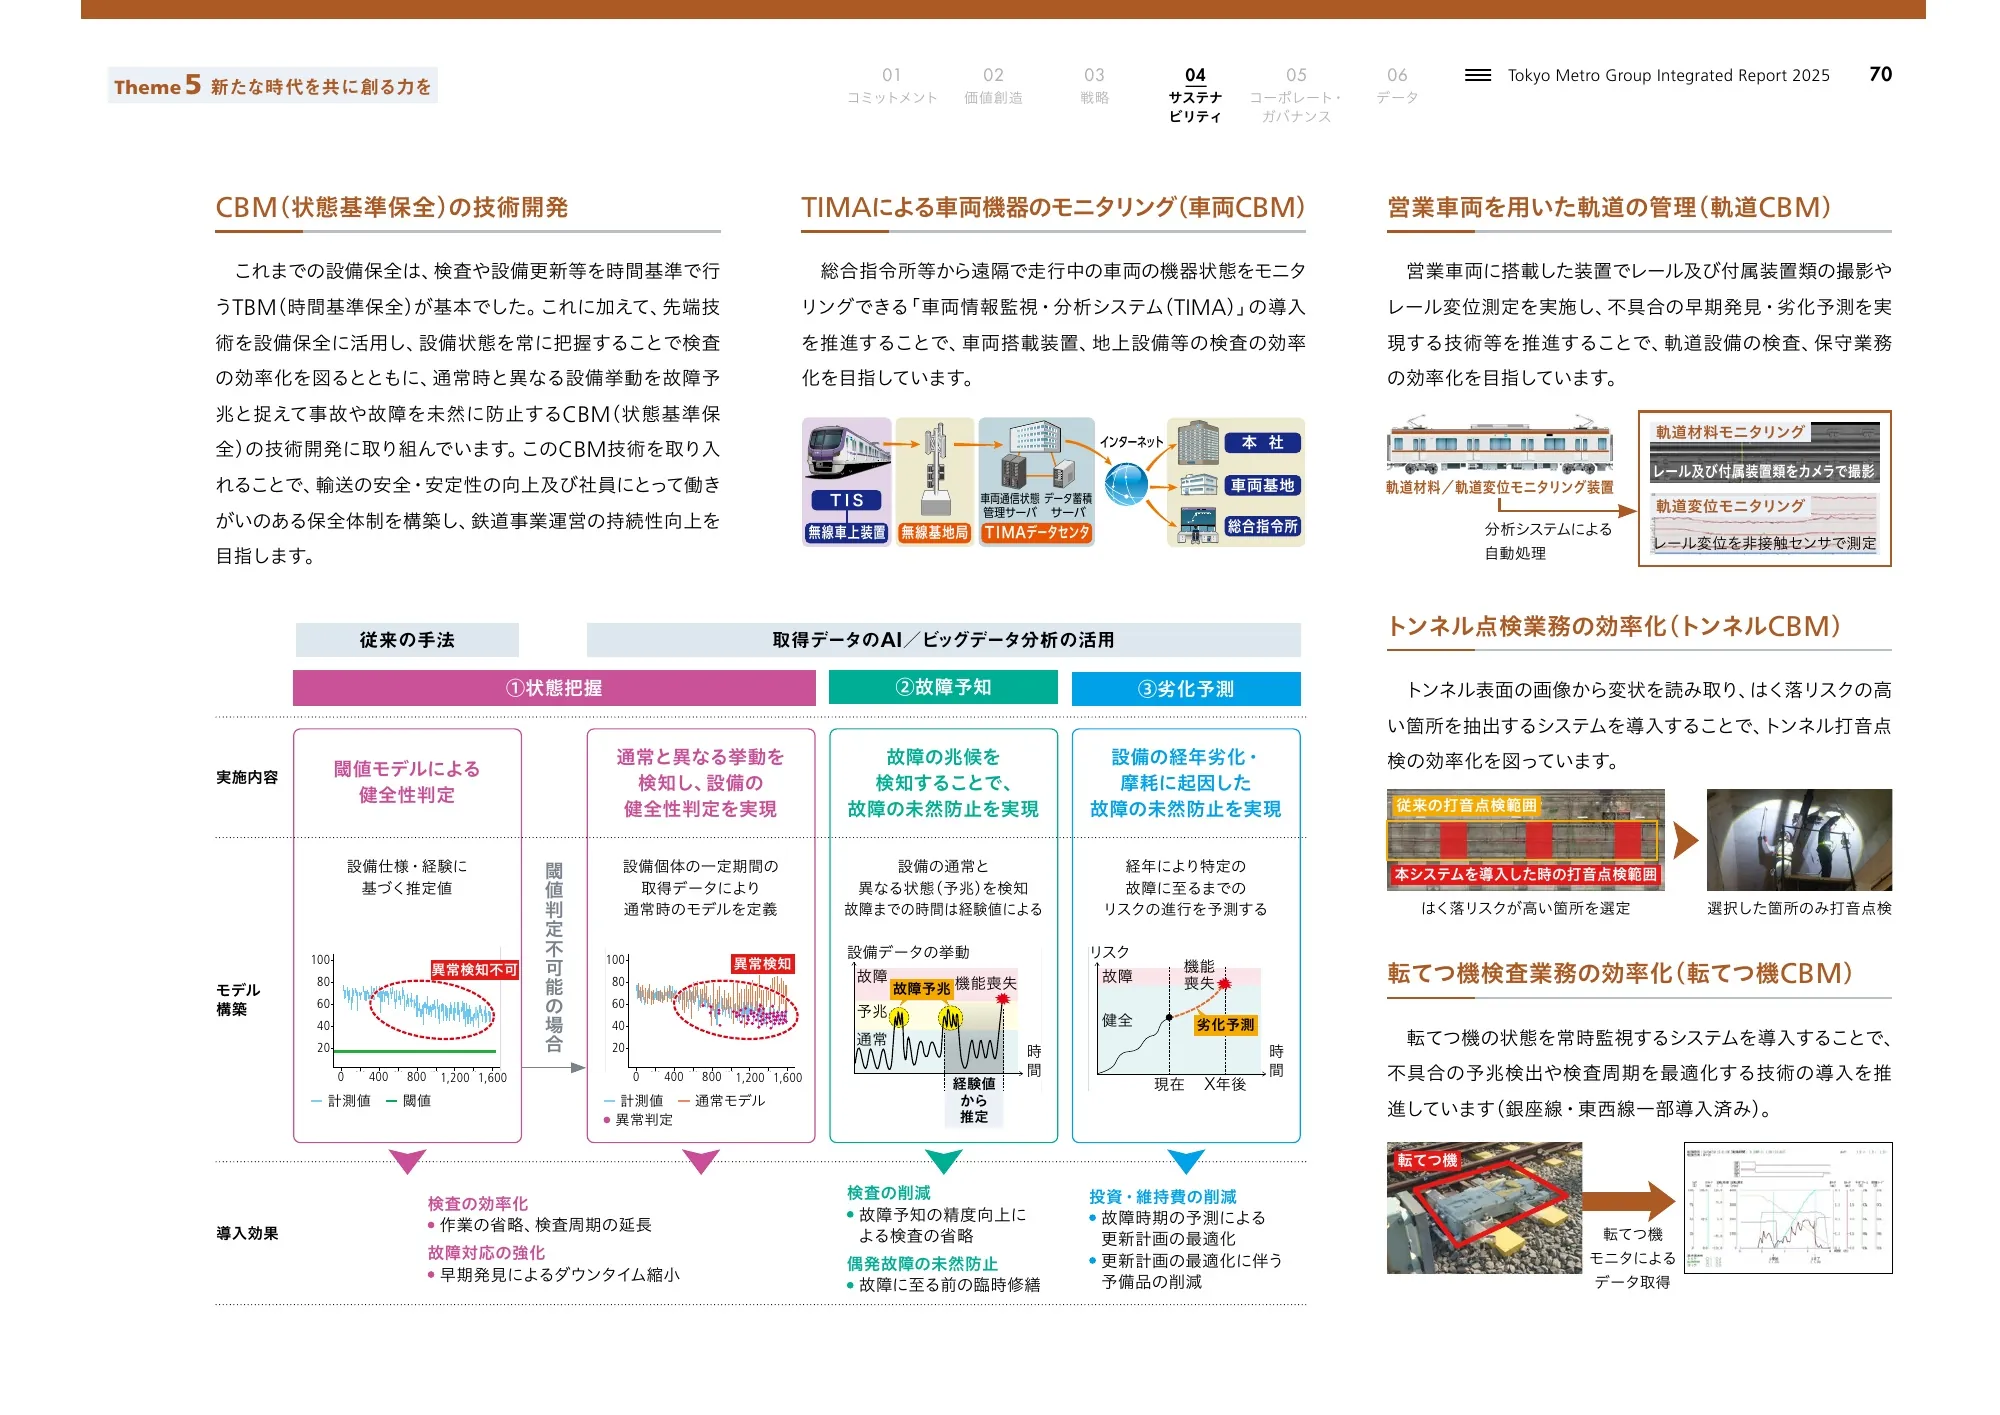Screen dimensions: 2000x1415
Task: Click the 本社 building icon
Action: 1197,443
